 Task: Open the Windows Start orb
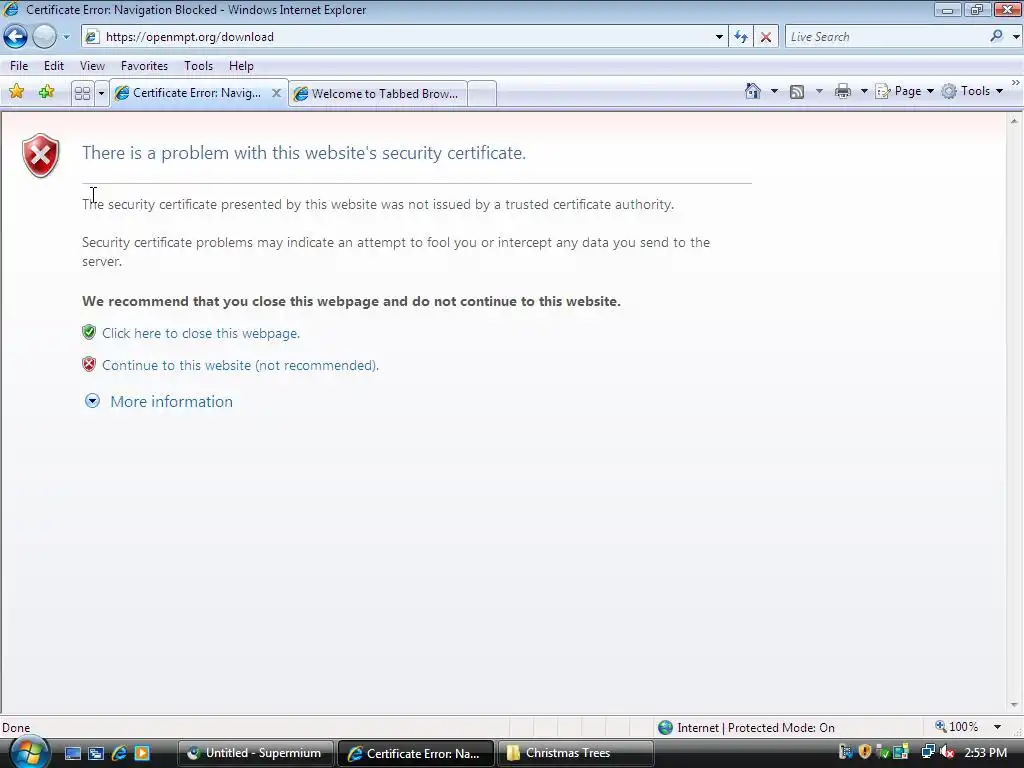click(29, 752)
